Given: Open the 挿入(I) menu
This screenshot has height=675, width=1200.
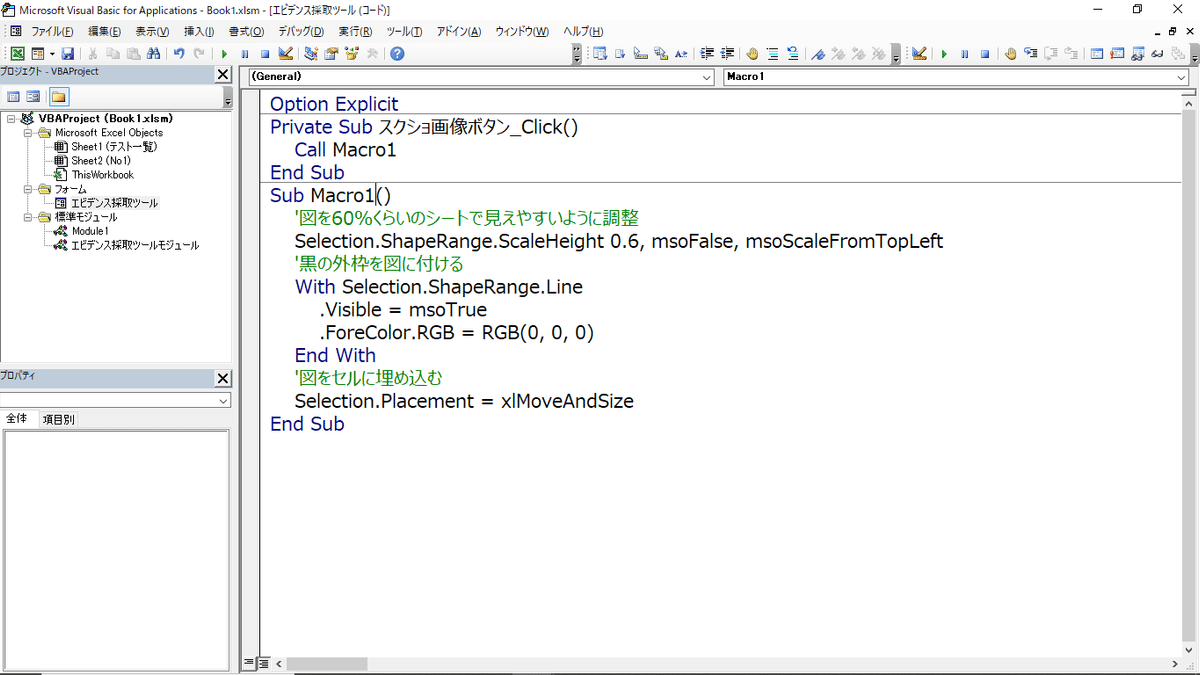Looking at the screenshot, I should [199, 32].
